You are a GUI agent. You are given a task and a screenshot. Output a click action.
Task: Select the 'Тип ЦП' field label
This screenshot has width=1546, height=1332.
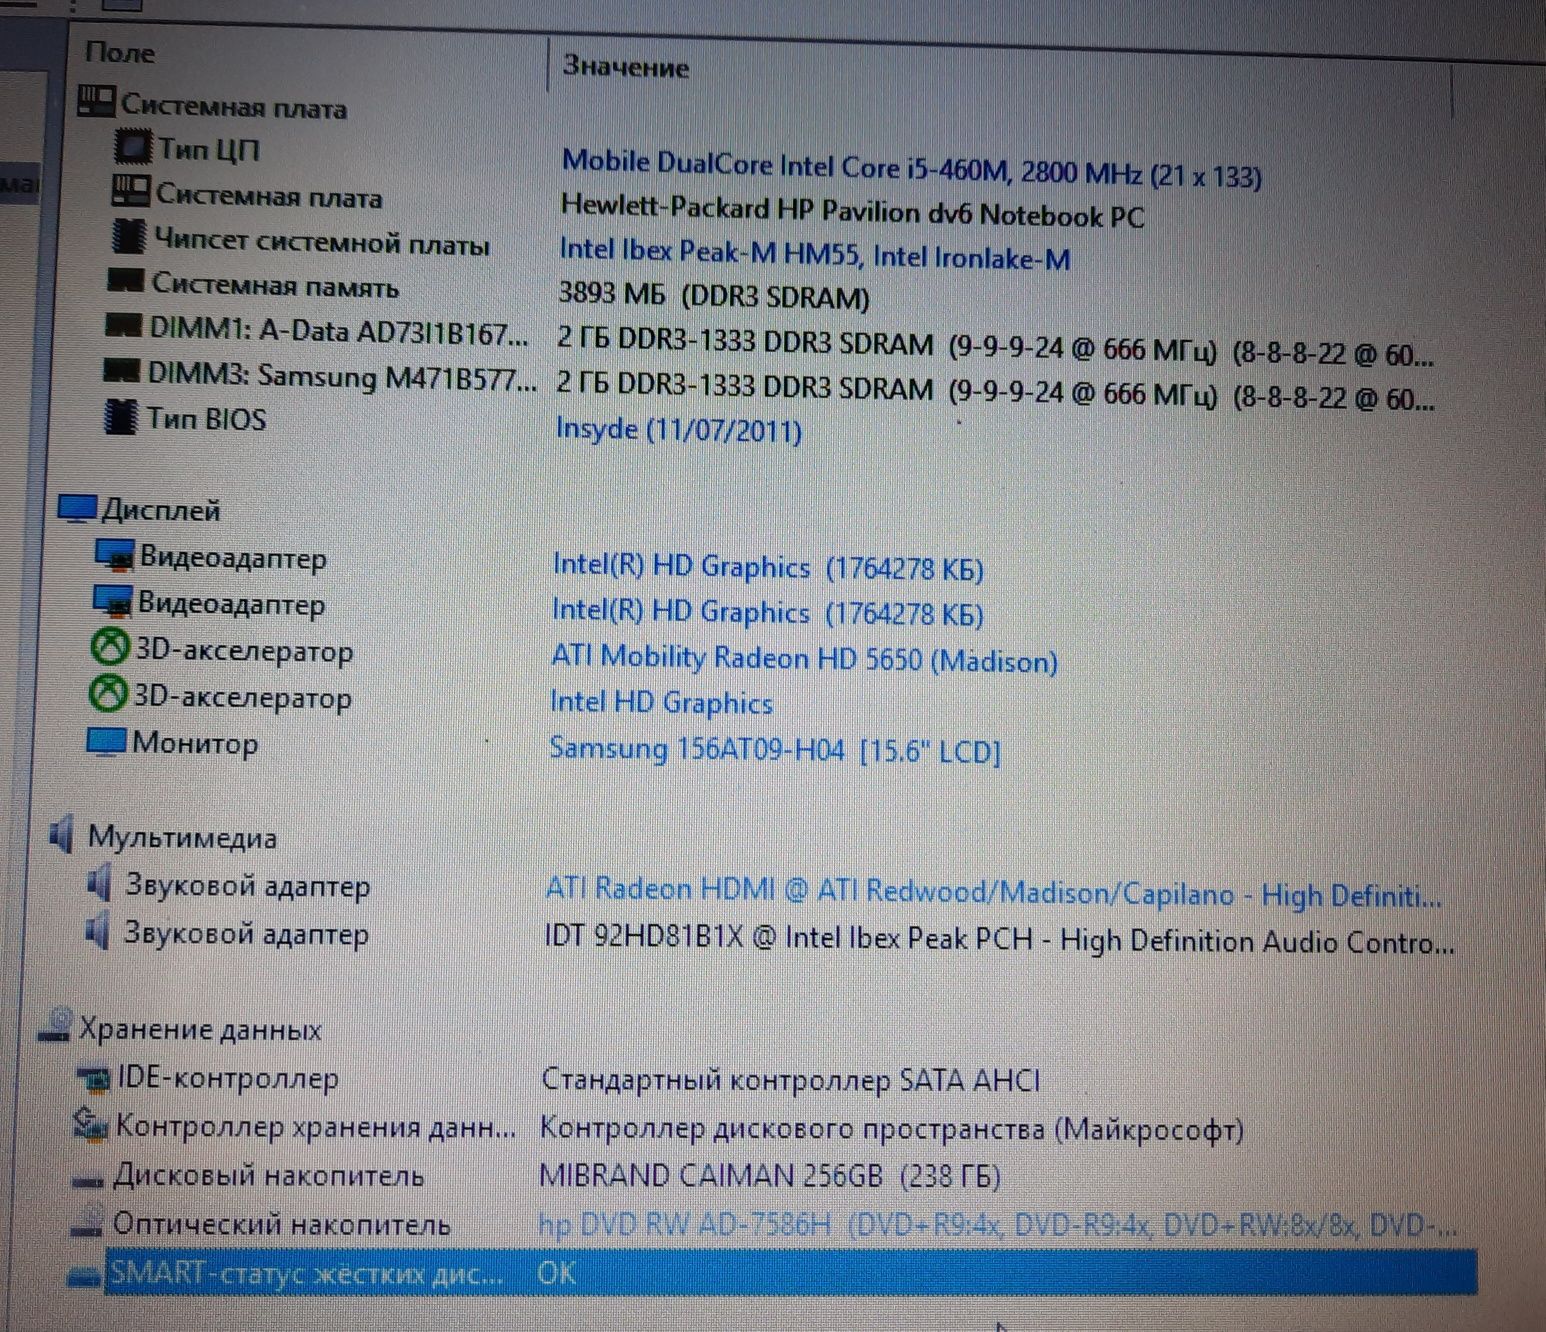210,150
